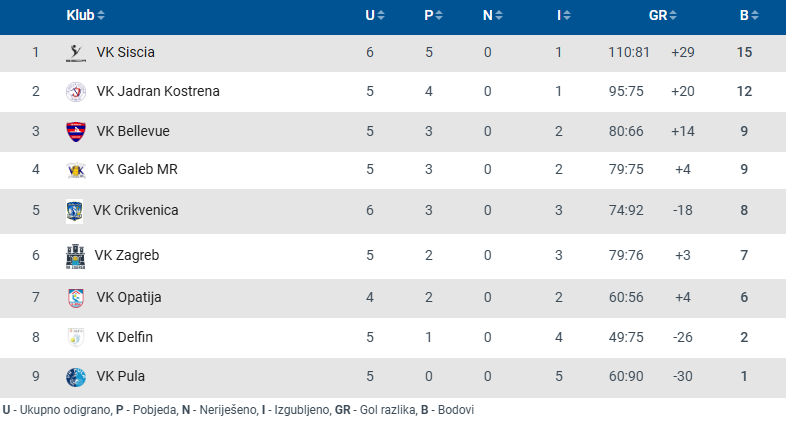The image size is (786, 423).
Task: Sort by GR goal difference header
Action: click(662, 15)
